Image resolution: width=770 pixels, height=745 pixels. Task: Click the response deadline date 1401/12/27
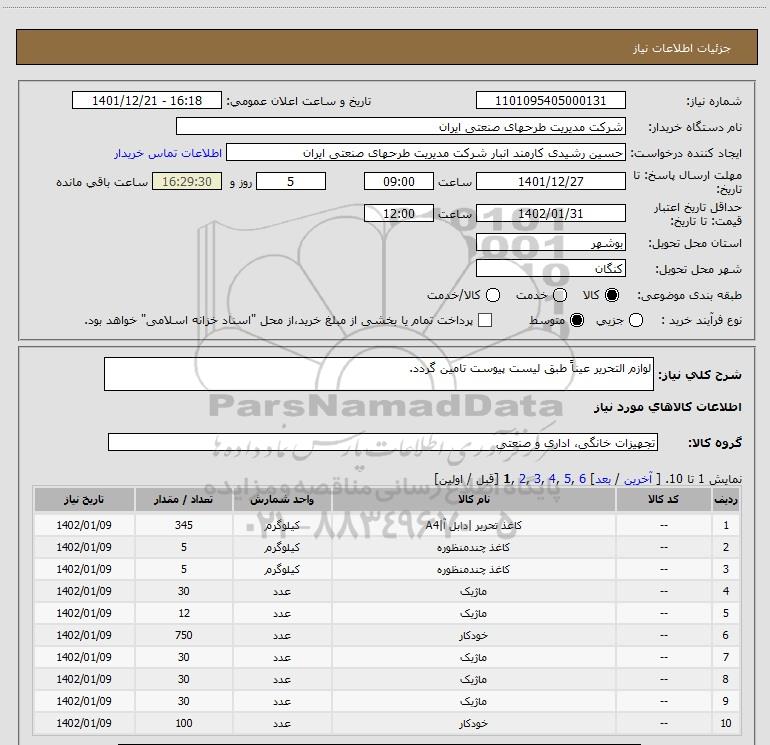point(550,181)
